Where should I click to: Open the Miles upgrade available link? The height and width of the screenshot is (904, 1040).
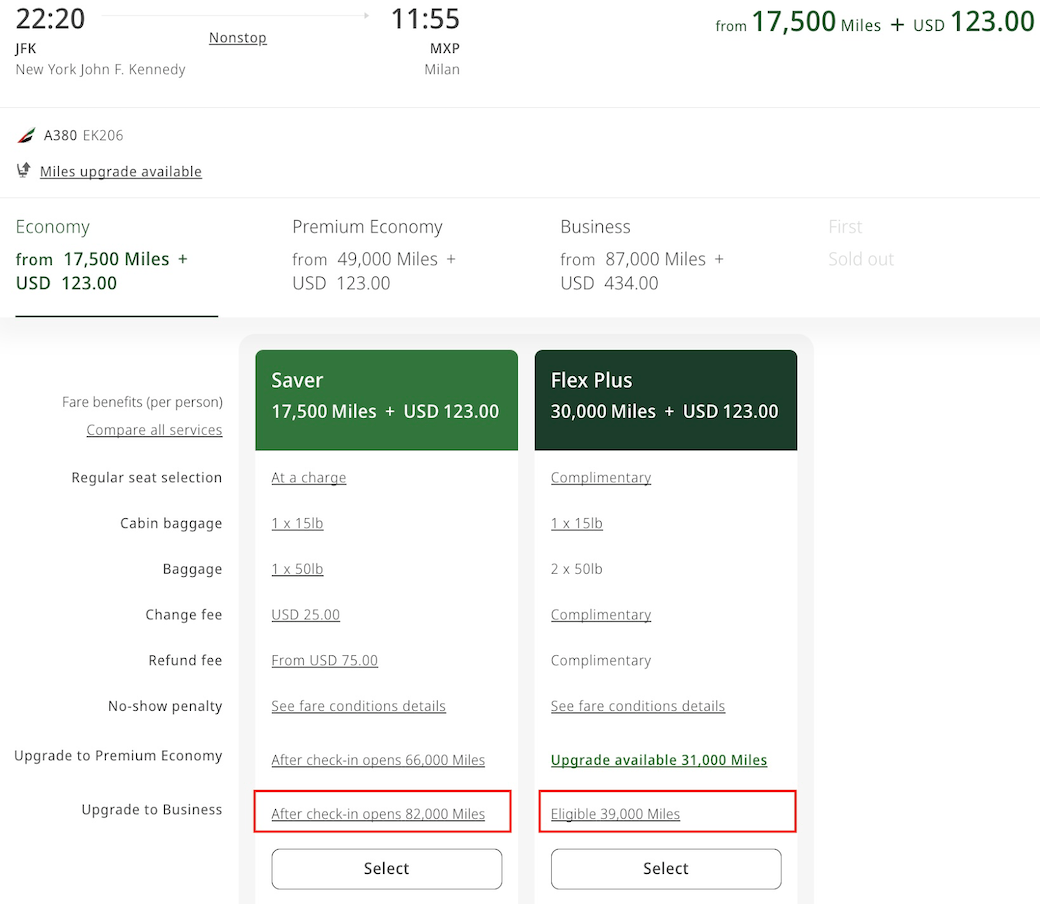coord(120,172)
